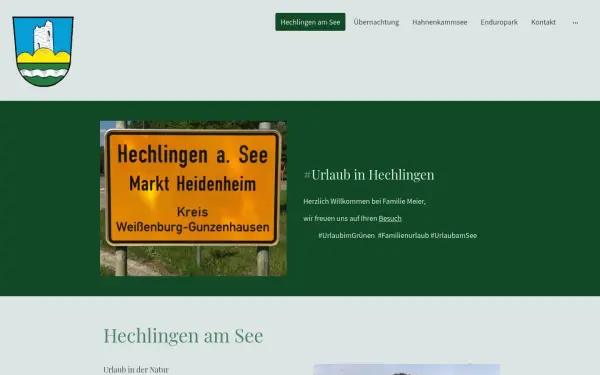Click the Hechlingen a. See town sign photo

pos(193,198)
